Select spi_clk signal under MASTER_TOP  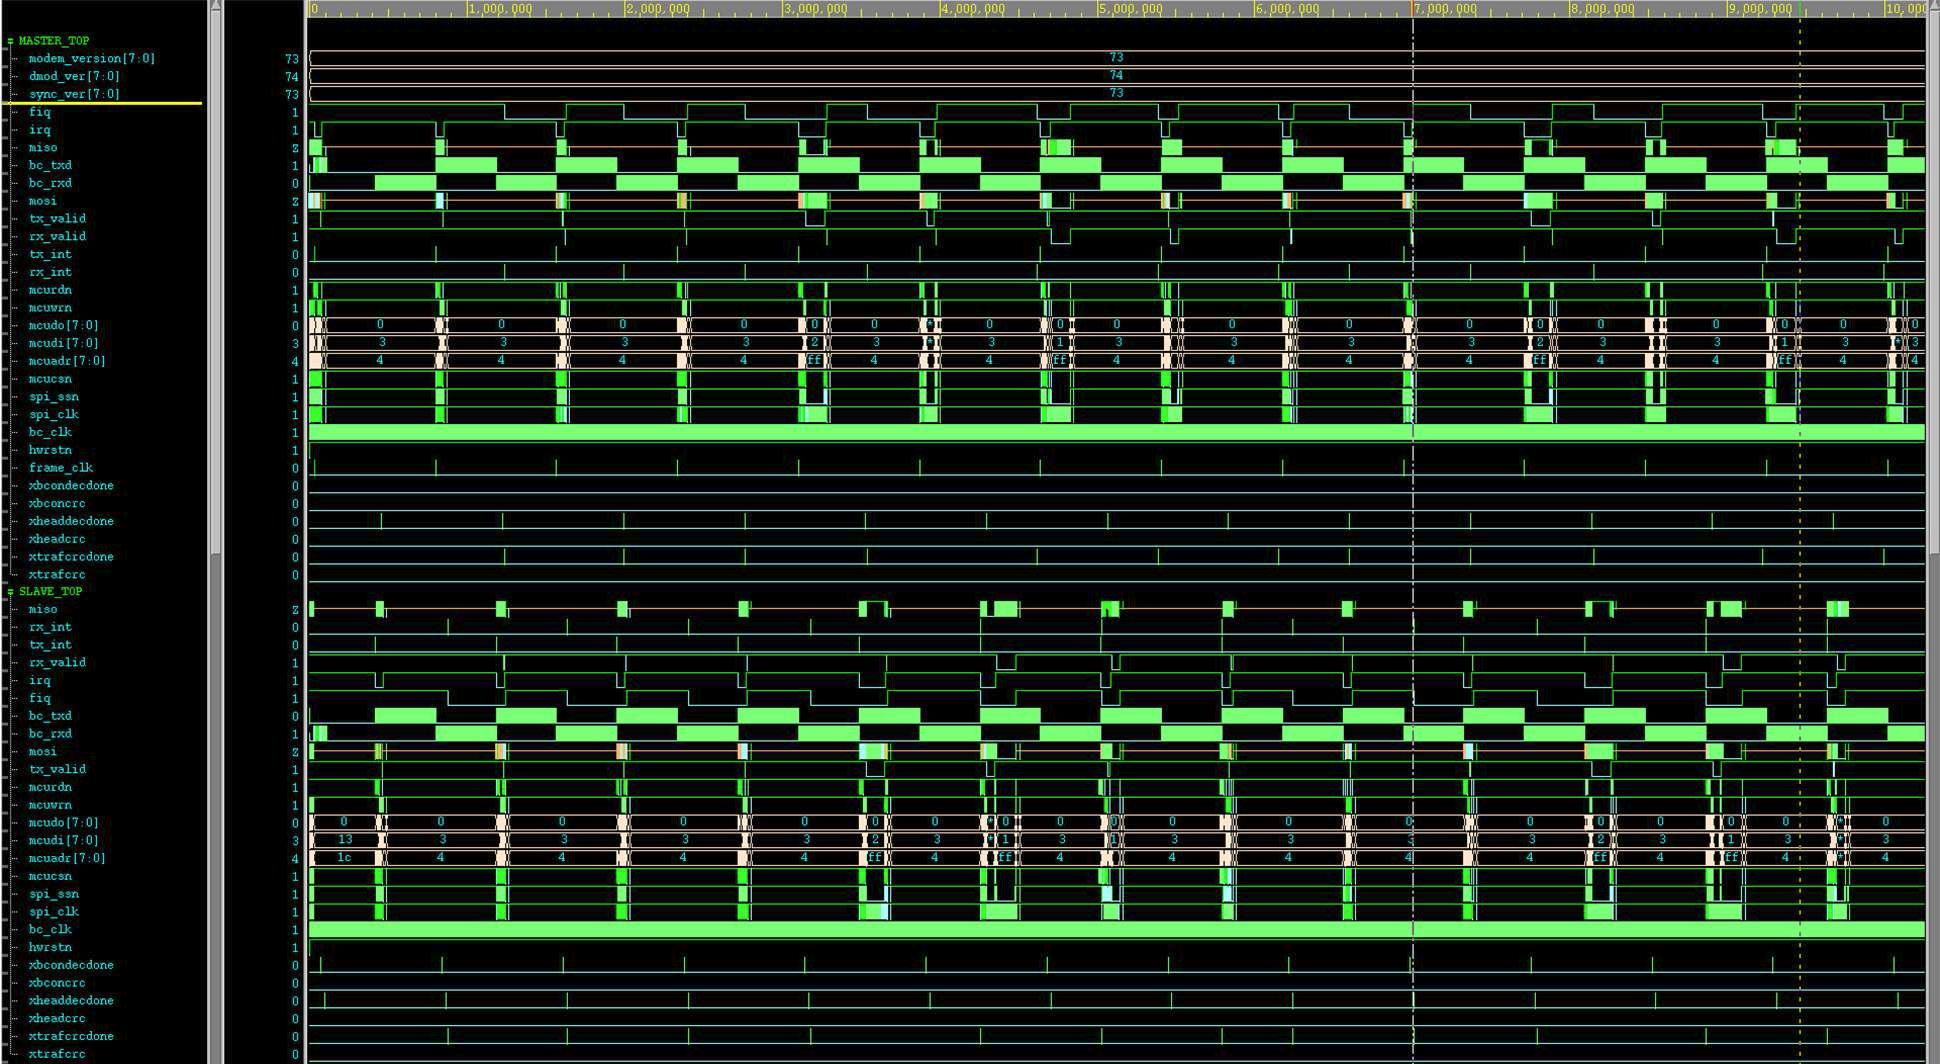(x=53, y=415)
